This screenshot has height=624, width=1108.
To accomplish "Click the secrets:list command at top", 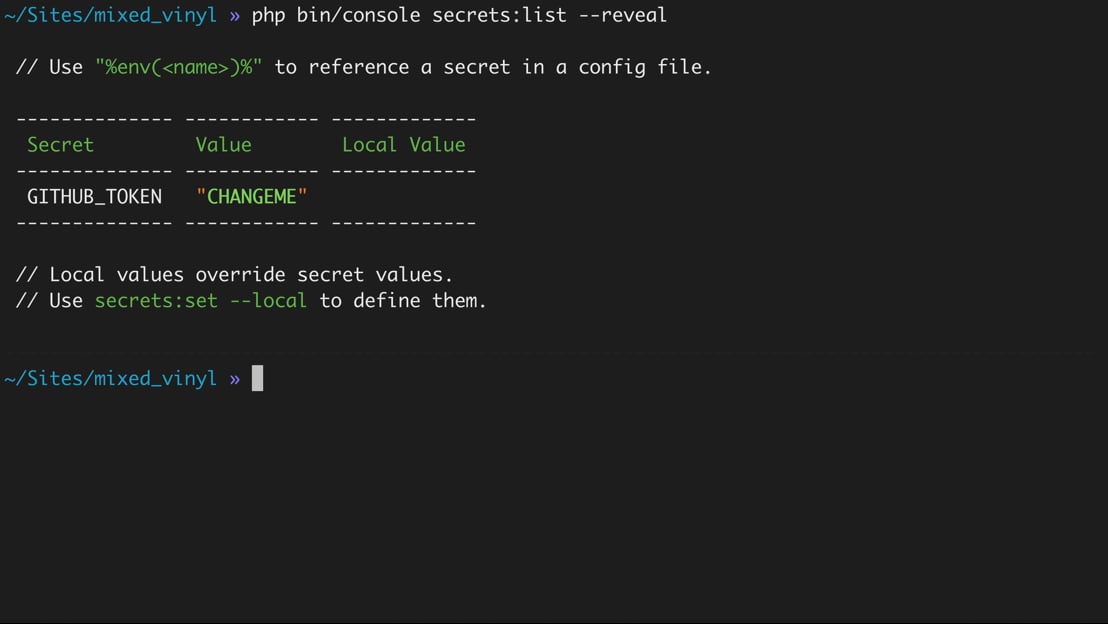I will point(500,15).
